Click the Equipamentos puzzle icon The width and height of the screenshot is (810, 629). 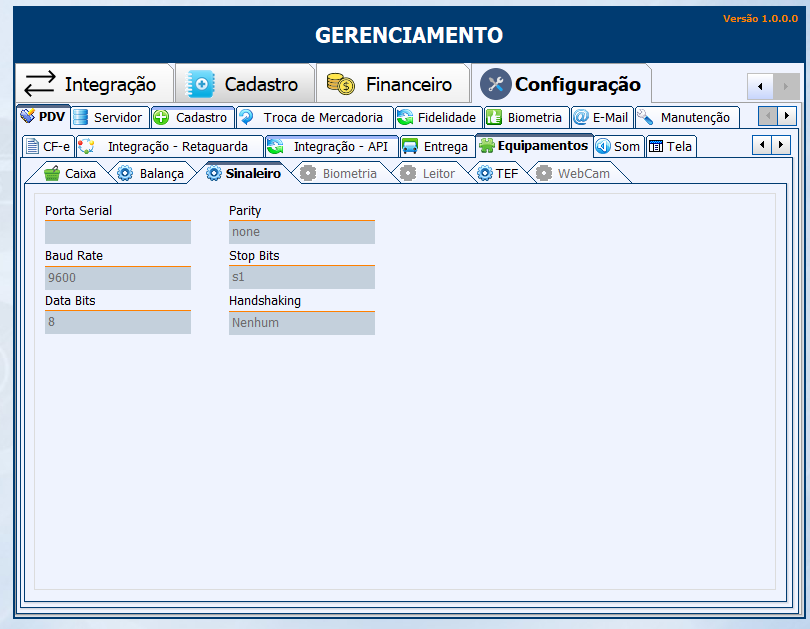487,145
